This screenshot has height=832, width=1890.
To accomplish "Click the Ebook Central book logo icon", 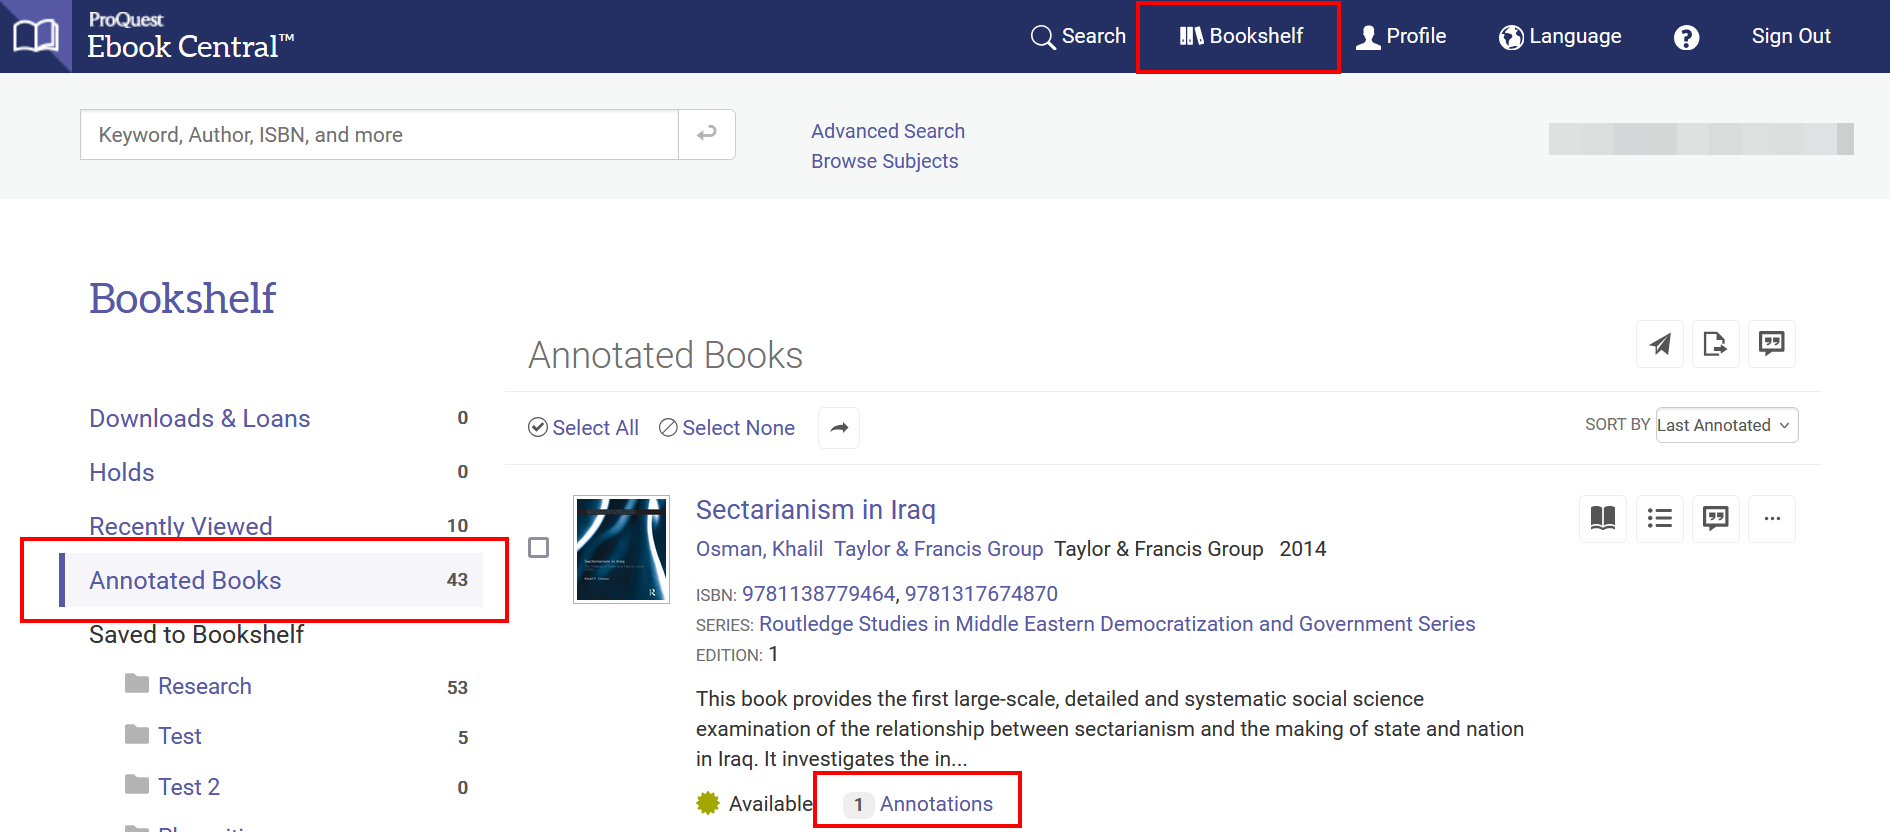I will 35,36.
